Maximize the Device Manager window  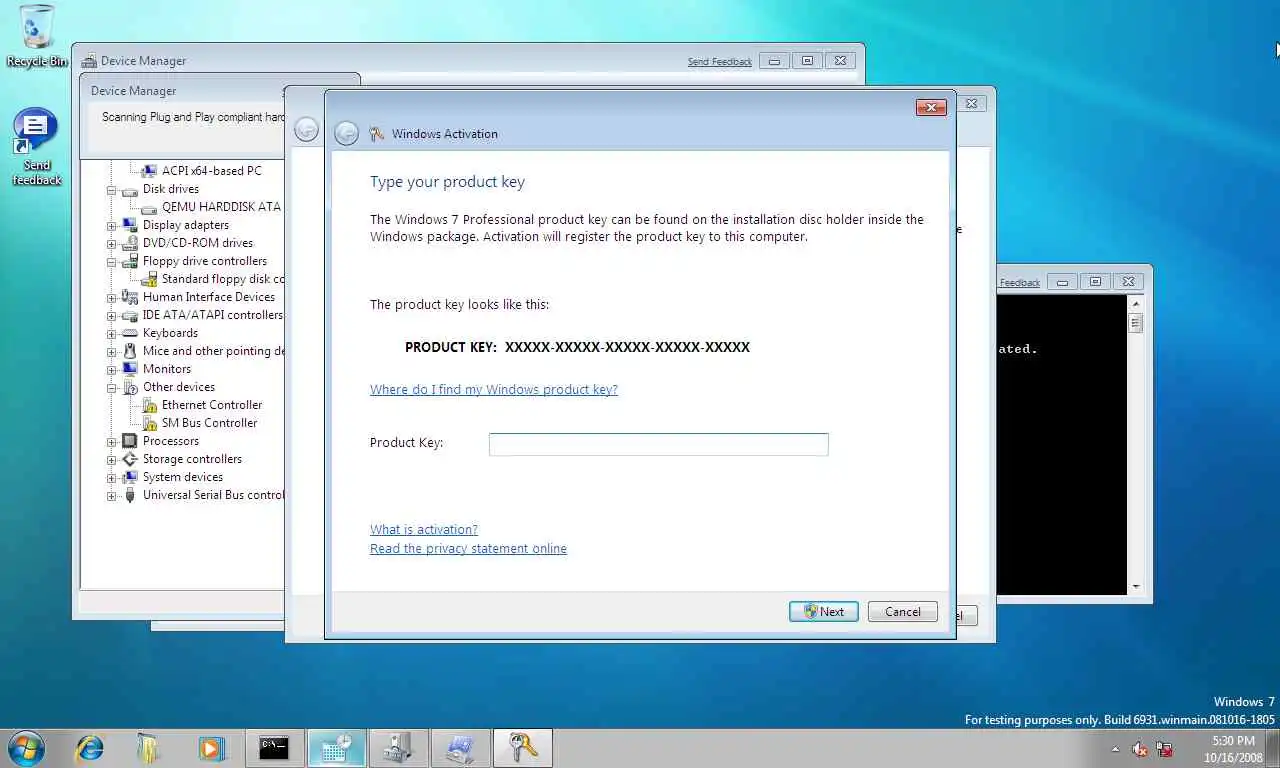tap(807, 61)
